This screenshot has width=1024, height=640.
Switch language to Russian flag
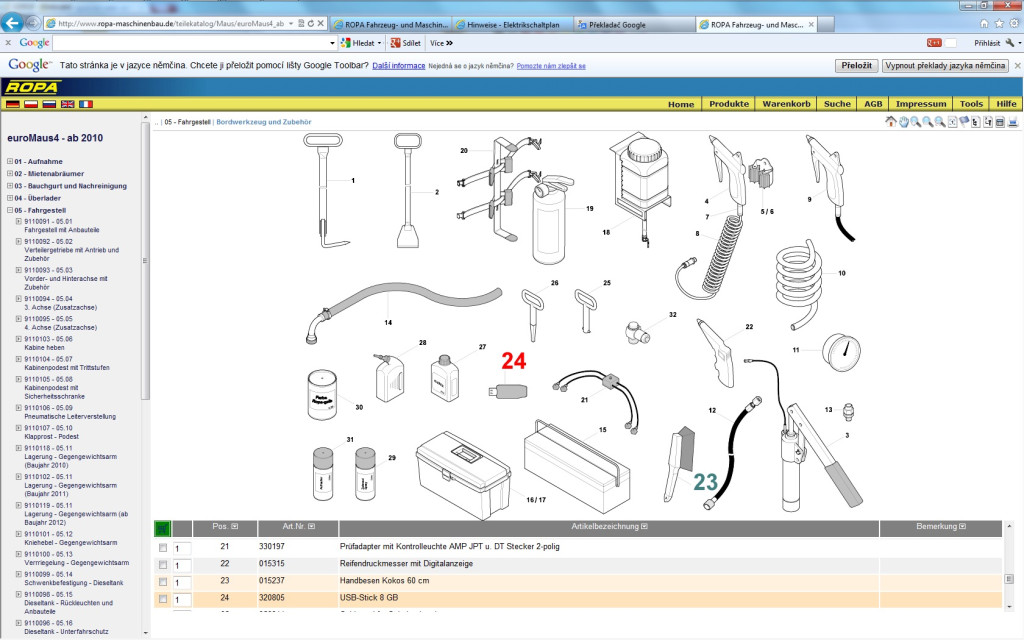[49, 104]
